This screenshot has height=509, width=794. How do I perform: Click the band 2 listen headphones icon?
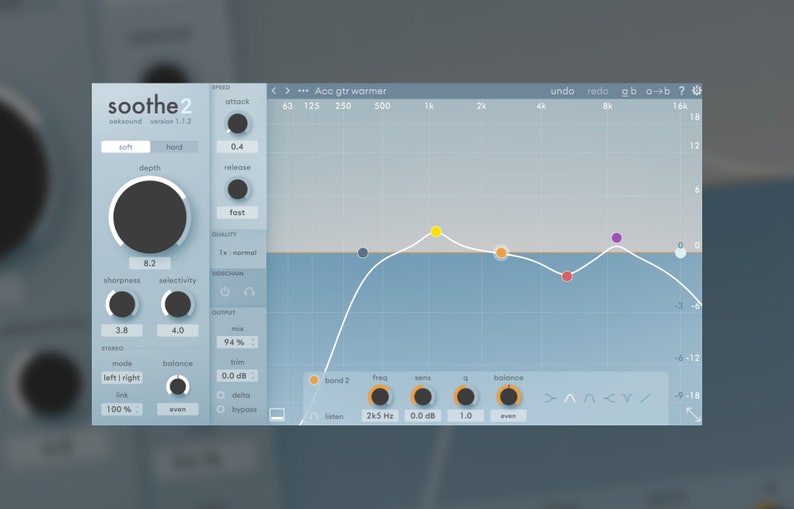click(x=314, y=416)
